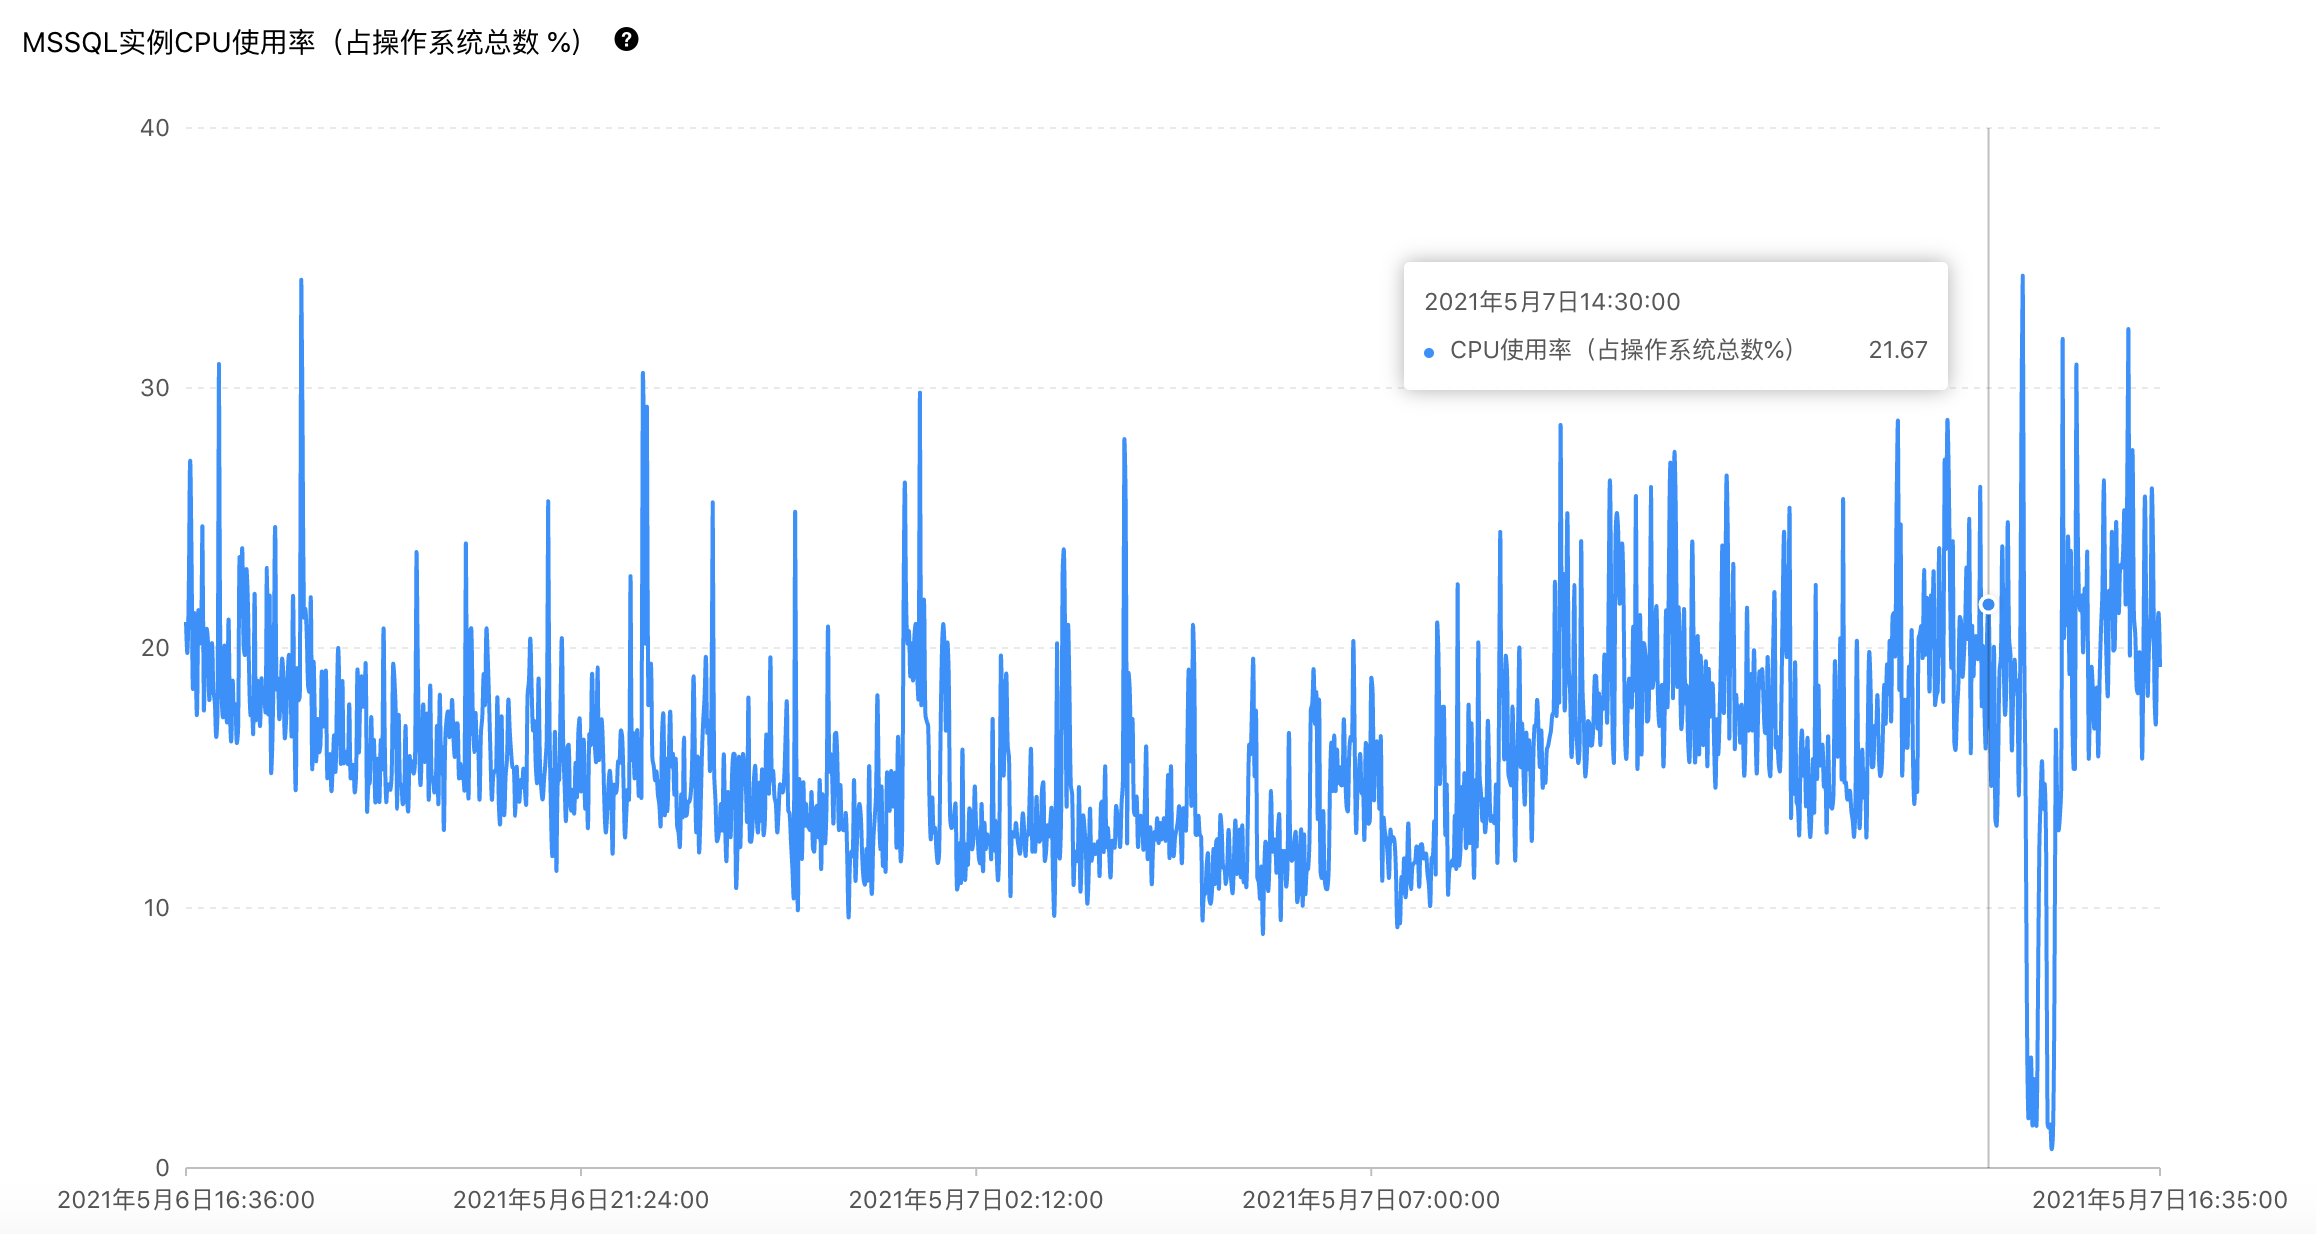Select the blue series dot in the tooltip

[1429, 352]
